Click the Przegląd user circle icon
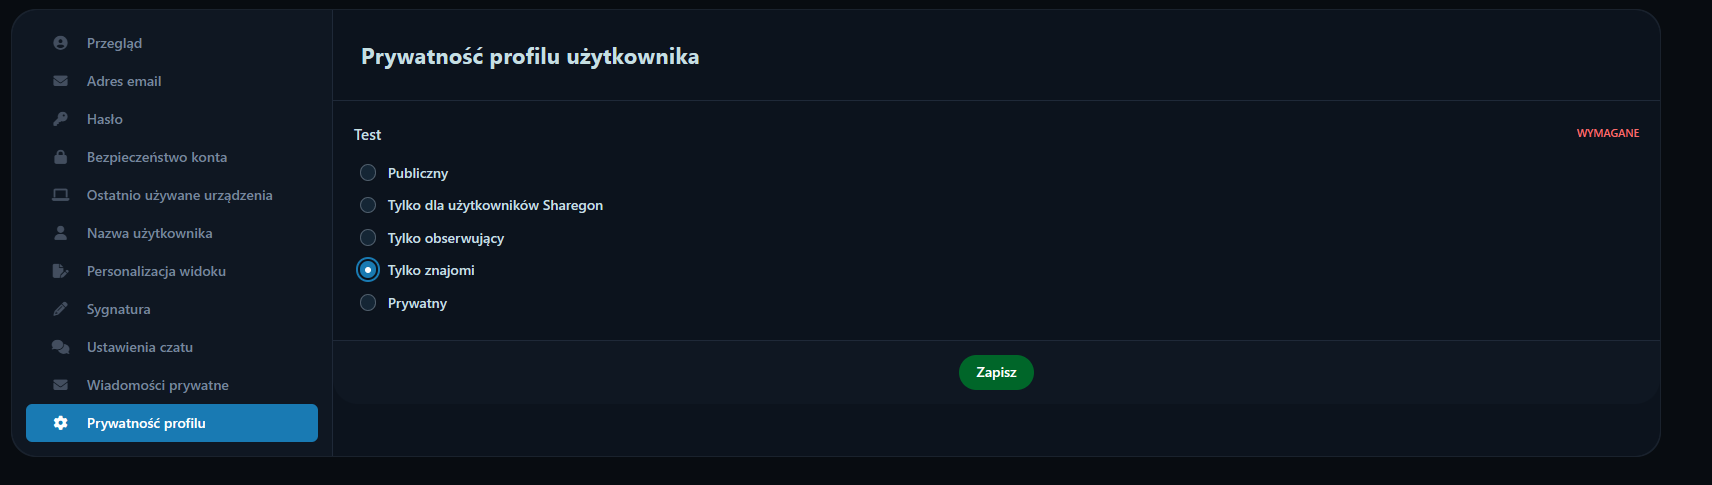1712x485 pixels. pos(60,43)
